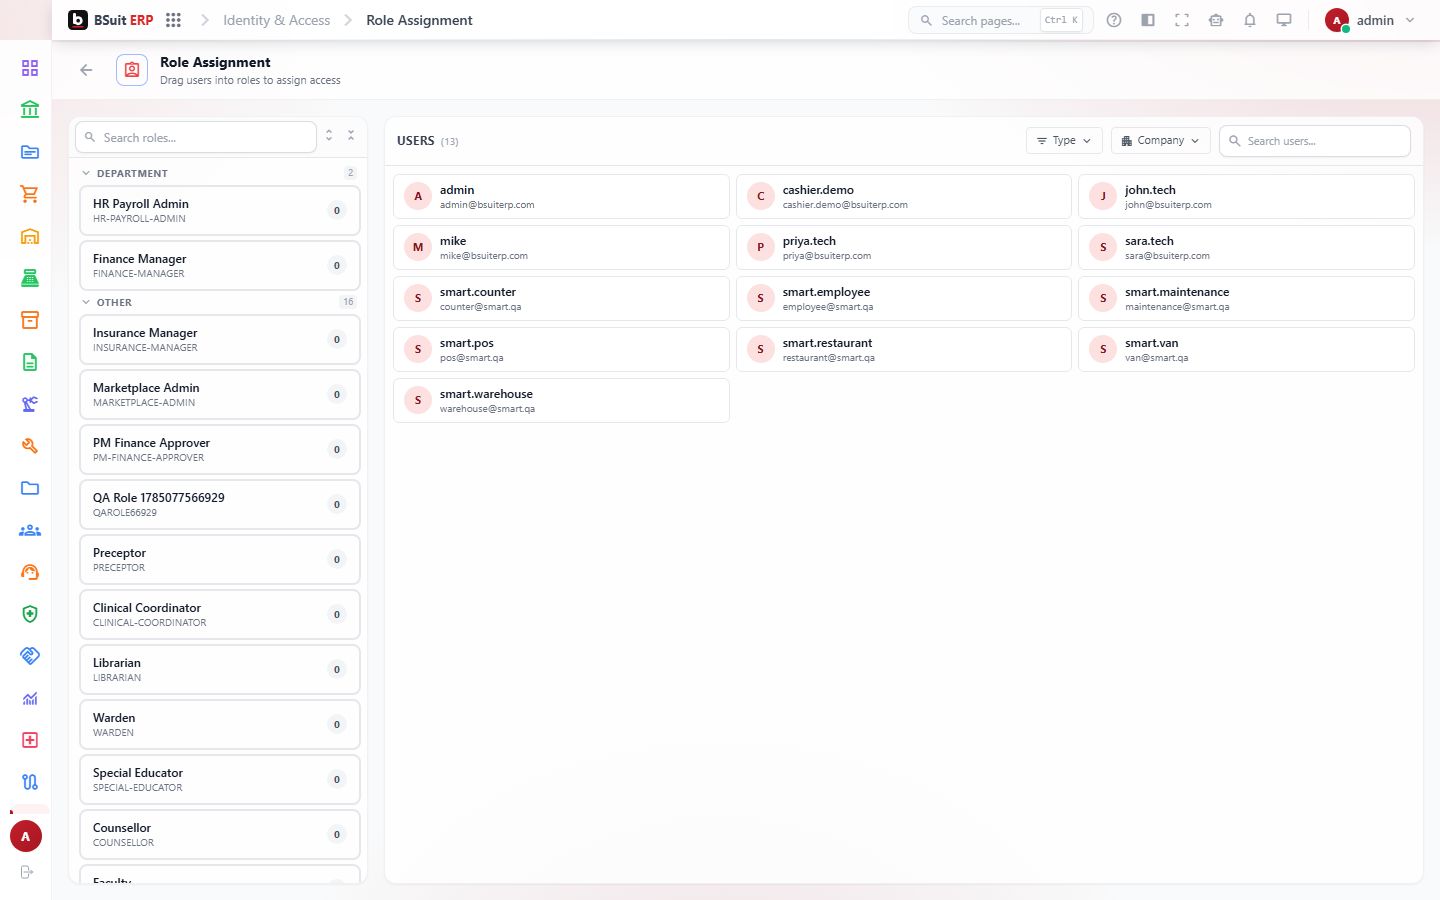Click the BSuit ERP logo

pyautogui.click(x=110, y=20)
